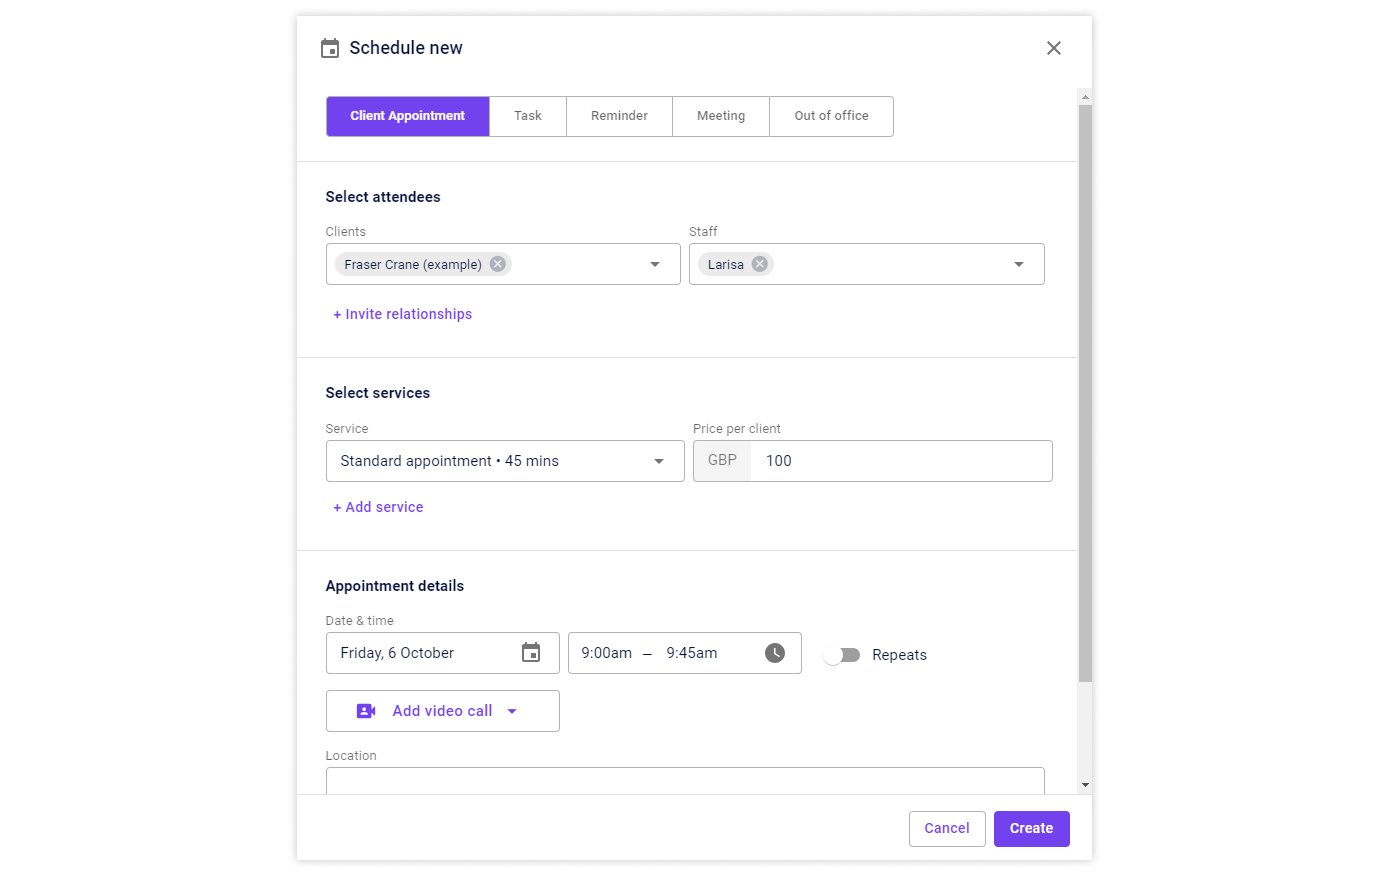The width and height of the screenshot is (1390, 876).
Task: Switch to the Task tab
Action: pos(528,116)
